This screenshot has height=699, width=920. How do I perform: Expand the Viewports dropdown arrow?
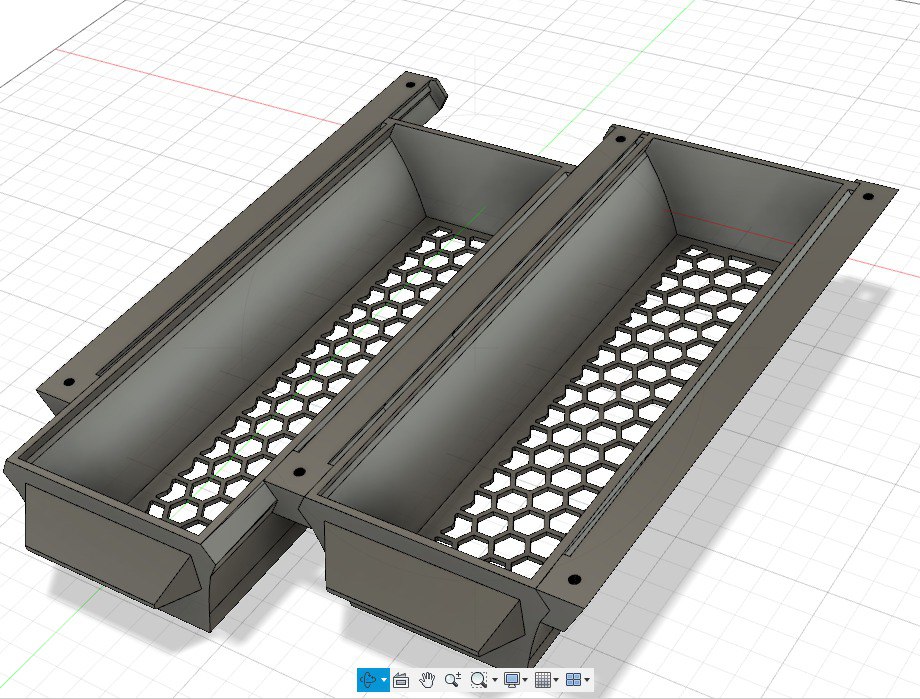587,680
